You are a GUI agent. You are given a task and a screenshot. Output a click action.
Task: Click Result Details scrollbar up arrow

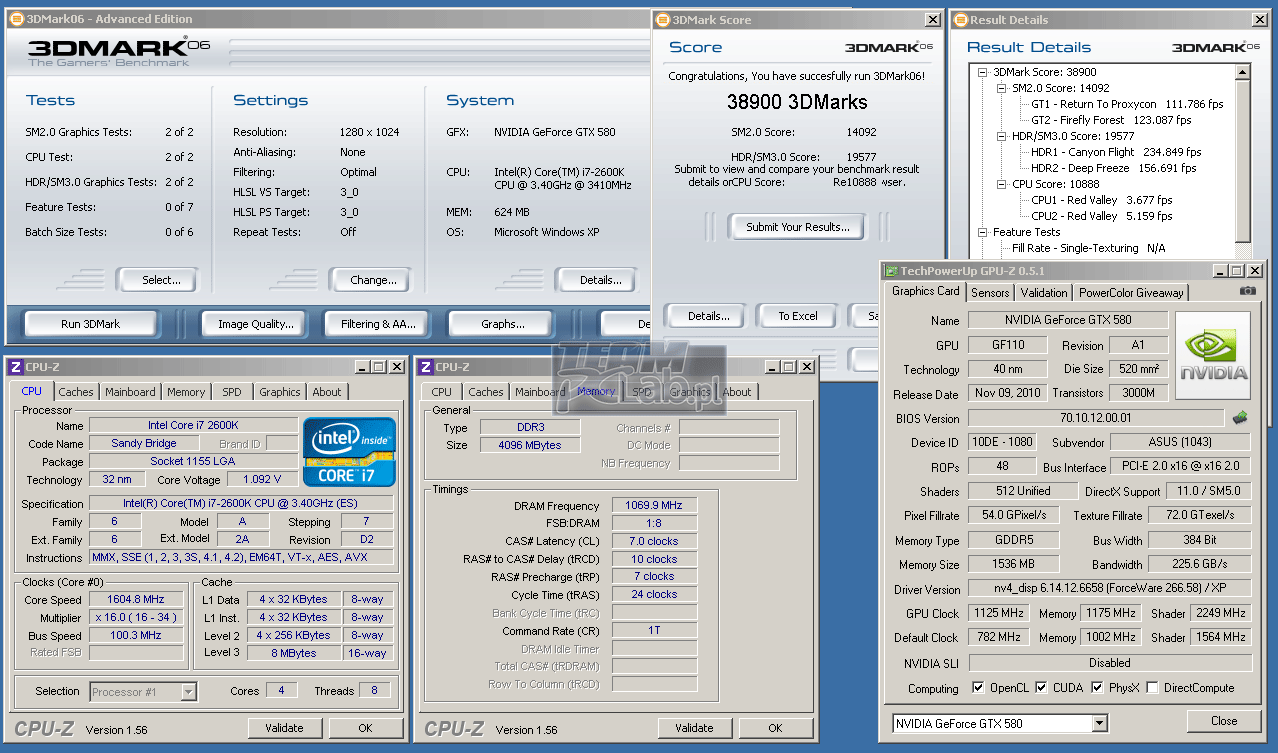point(1243,72)
